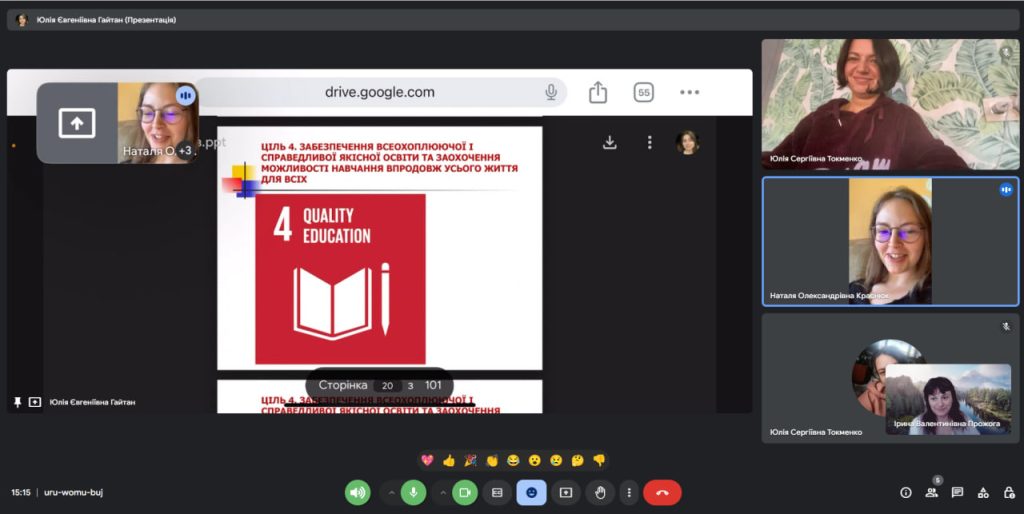
Task: Click the present screen icon
Action: (566, 492)
